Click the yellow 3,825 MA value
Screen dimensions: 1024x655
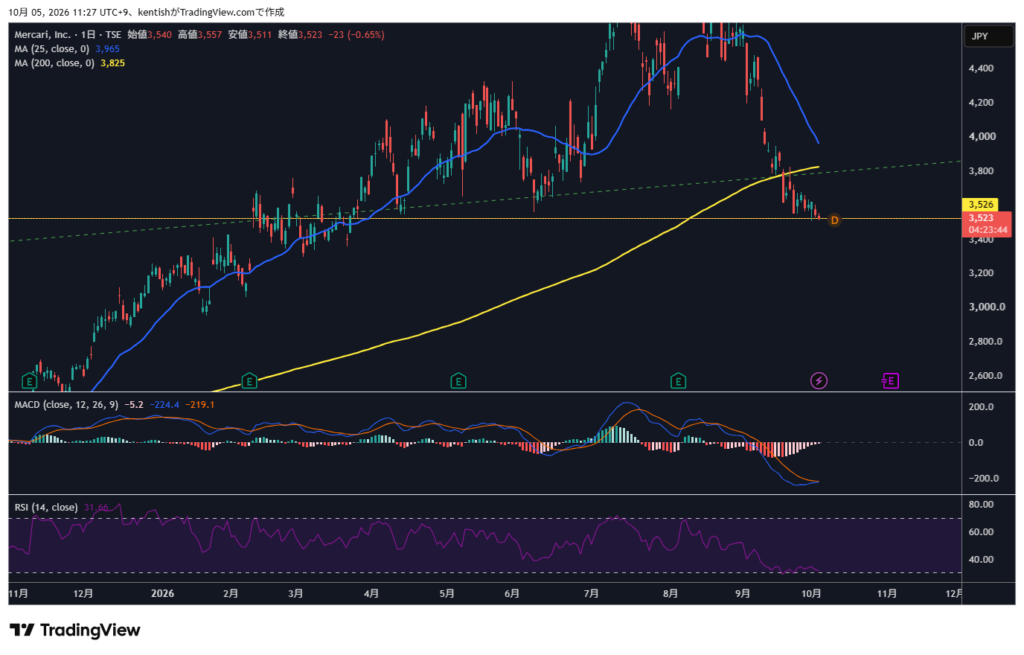pyautogui.click(x=112, y=63)
